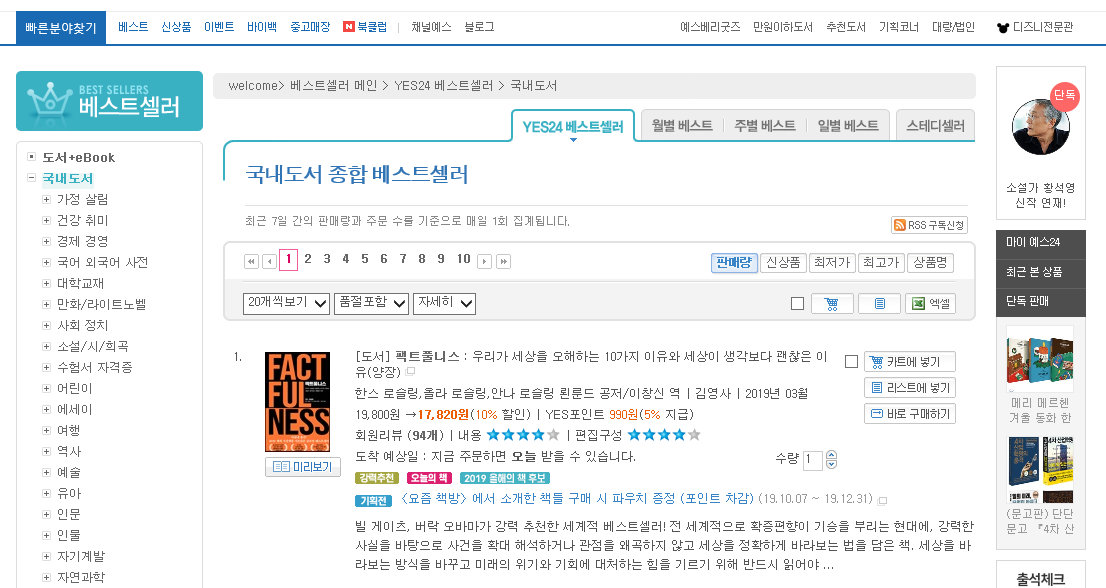Screen dimensions: 1106x588
Task: Export list with 엑셀 button
Action: click(931, 304)
